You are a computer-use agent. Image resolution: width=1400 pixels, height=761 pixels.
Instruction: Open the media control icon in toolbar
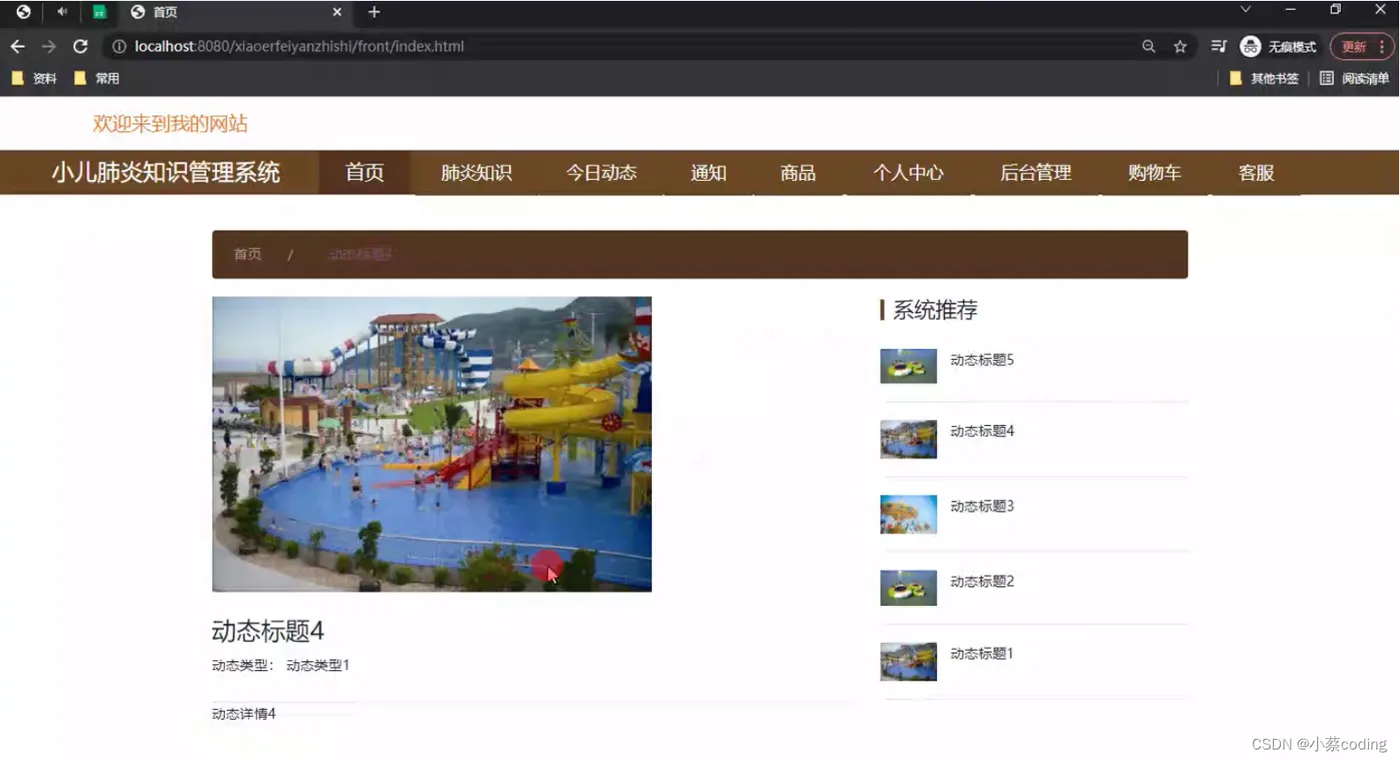pyautogui.click(x=1218, y=46)
